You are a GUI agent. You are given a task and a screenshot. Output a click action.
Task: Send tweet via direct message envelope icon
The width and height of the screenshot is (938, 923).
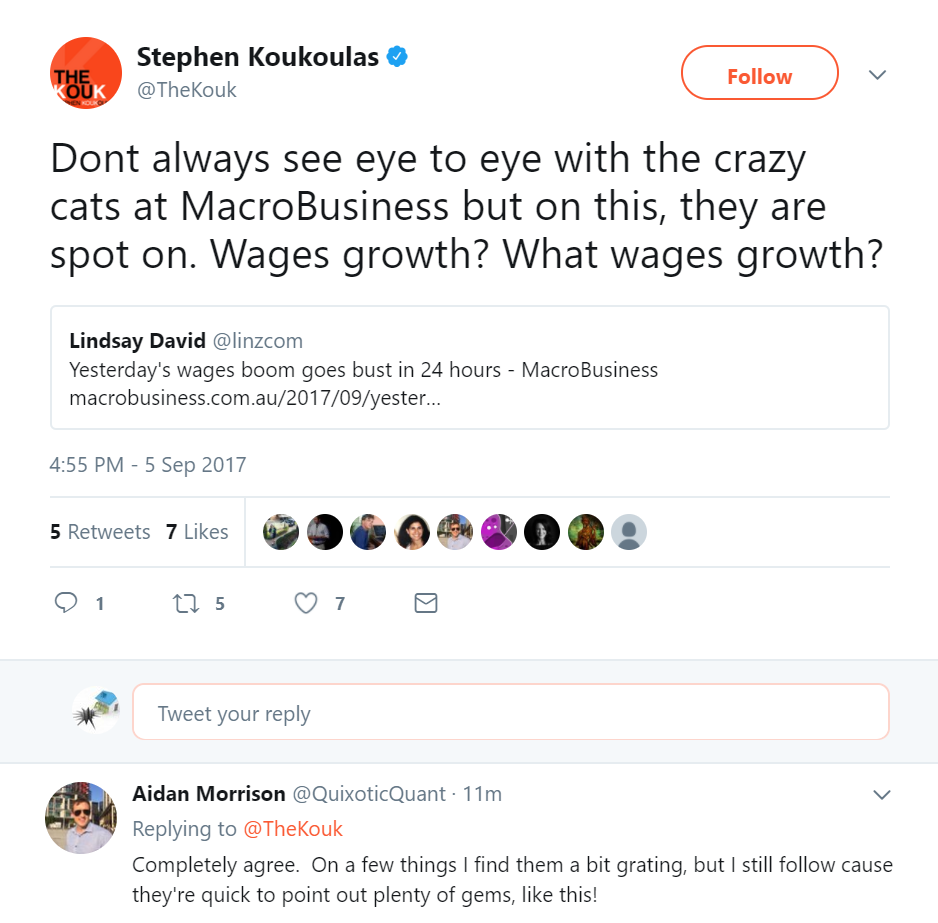tap(426, 603)
